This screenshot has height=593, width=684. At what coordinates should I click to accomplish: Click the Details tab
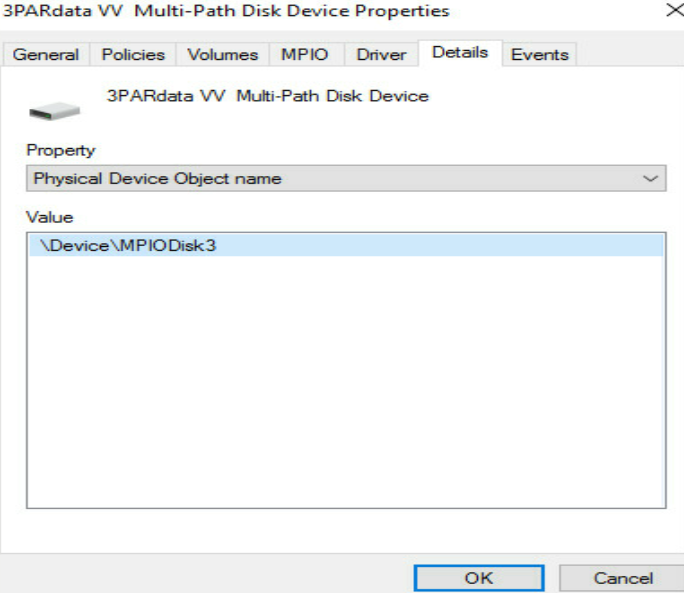click(460, 53)
